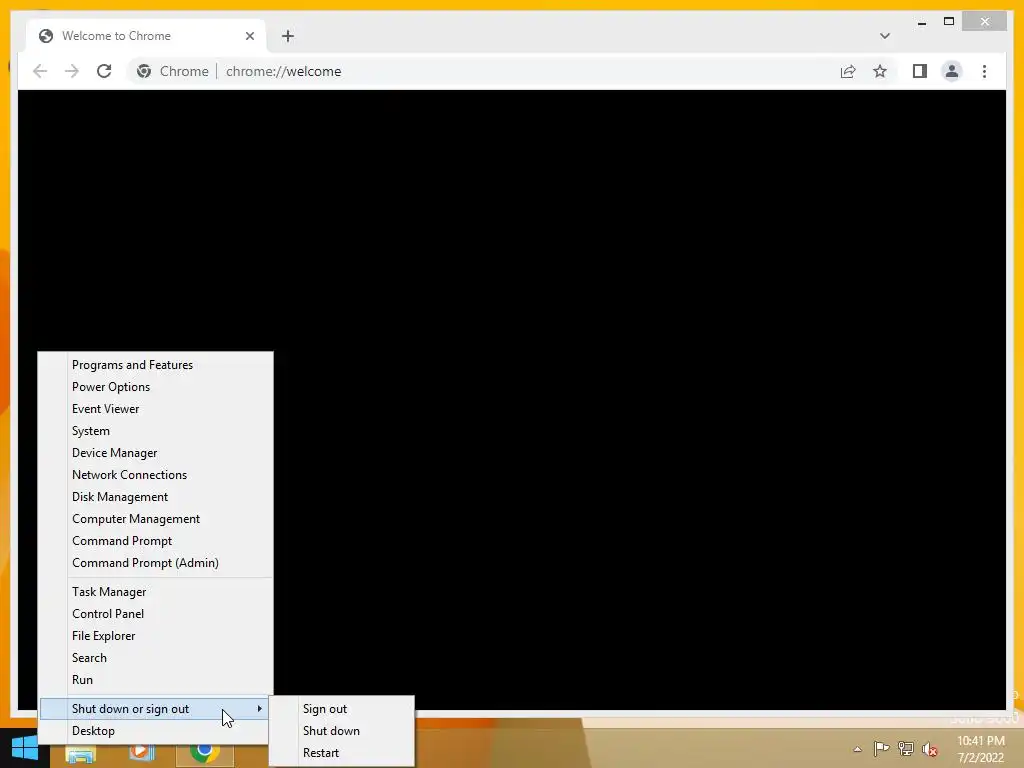Open File Explorer taskbar icon
Viewport: 1024px width, 768px height.
(x=80, y=755)
